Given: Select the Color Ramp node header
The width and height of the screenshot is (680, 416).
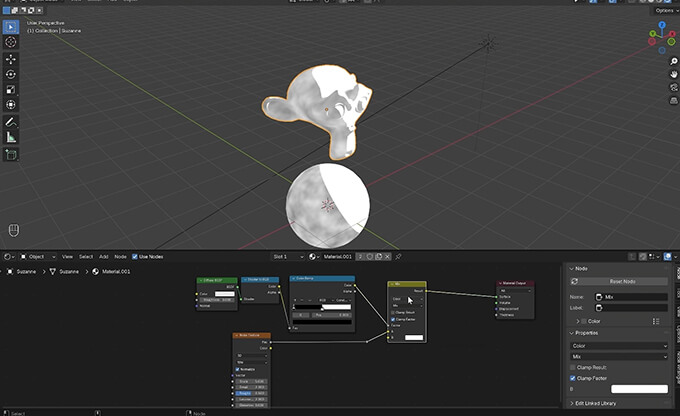Looking at the screenshot, I should pyautogui.click(x=322, y=278).
